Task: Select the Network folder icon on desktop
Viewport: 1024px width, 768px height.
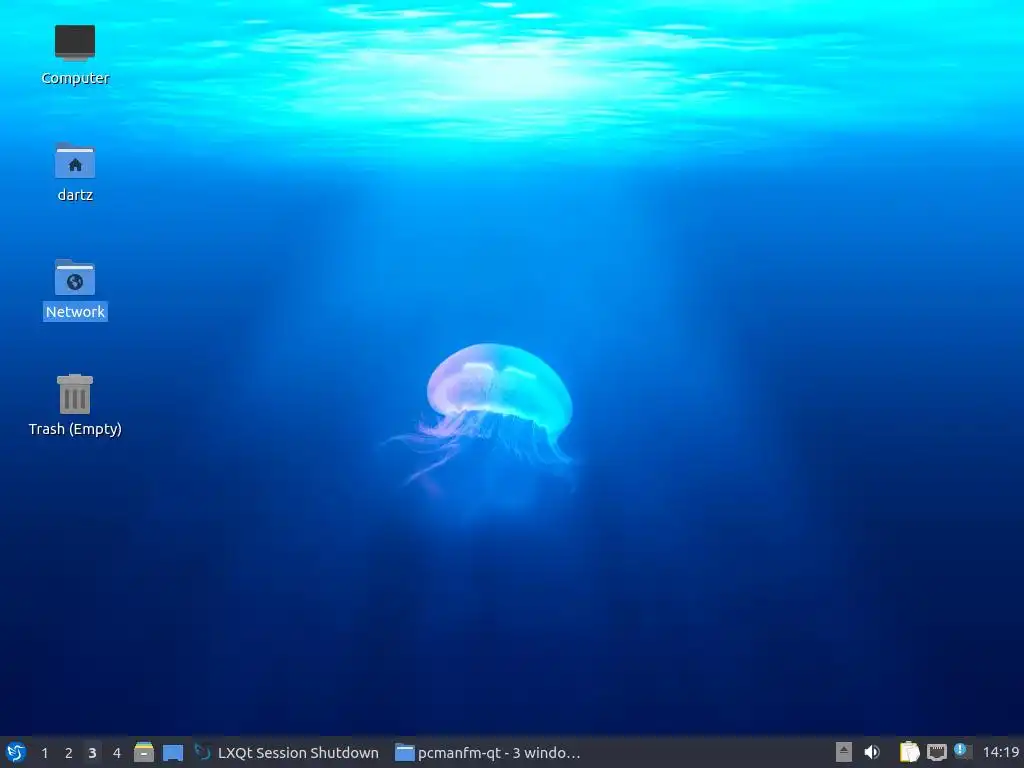Action: pyautogui.click(x=75, y=277)
